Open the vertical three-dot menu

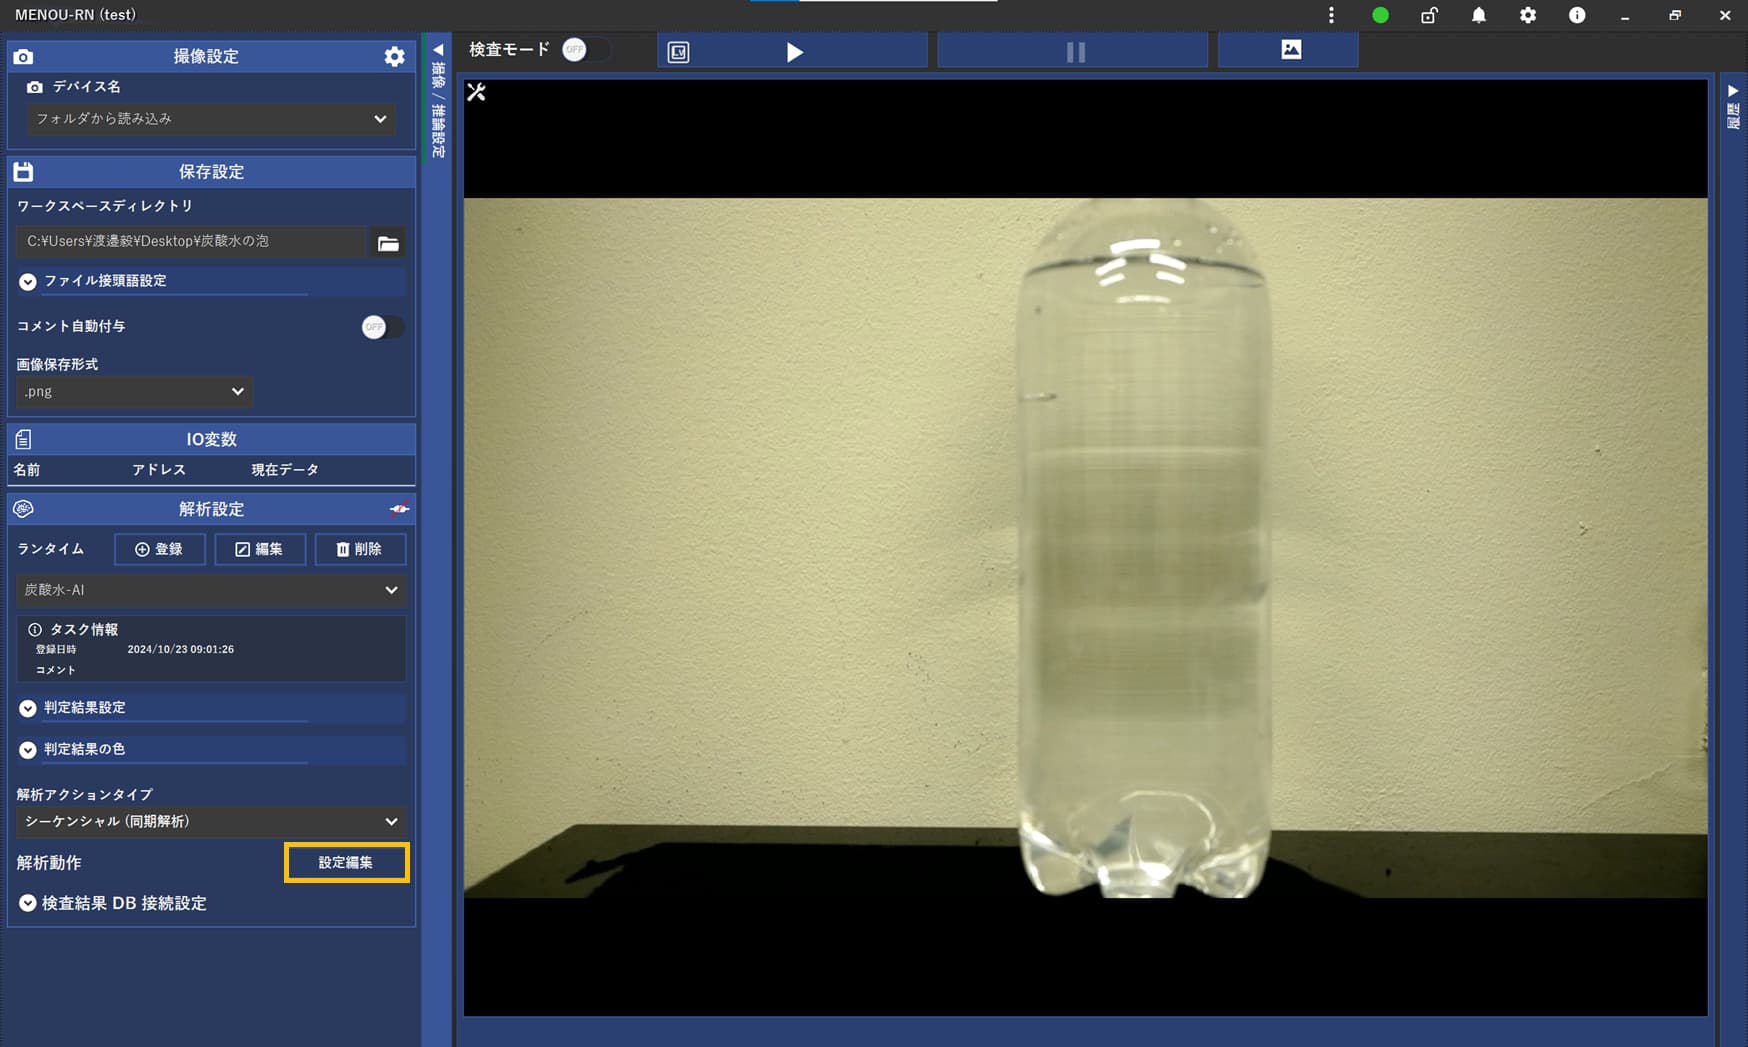tap(1331, 15)
